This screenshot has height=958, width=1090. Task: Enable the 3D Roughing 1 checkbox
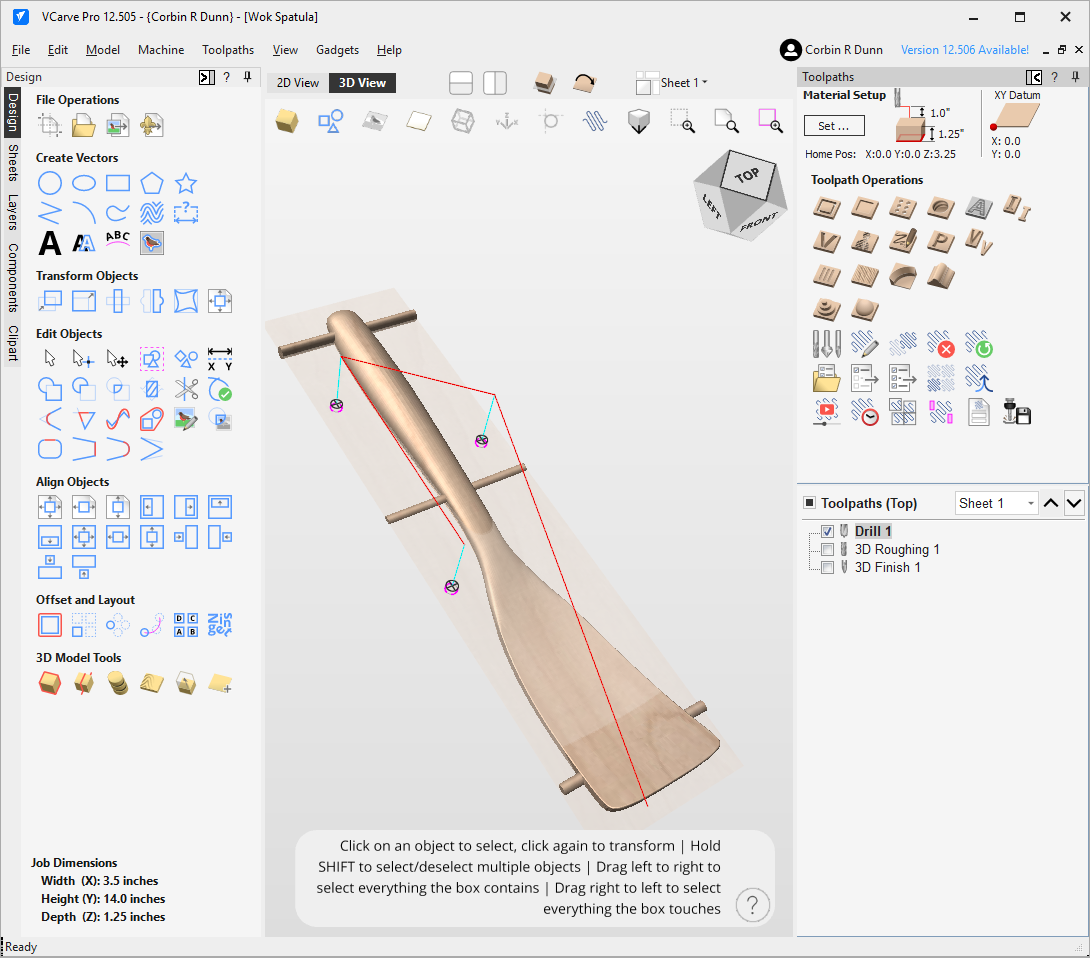pyautogui.click(x=827, y=550)
